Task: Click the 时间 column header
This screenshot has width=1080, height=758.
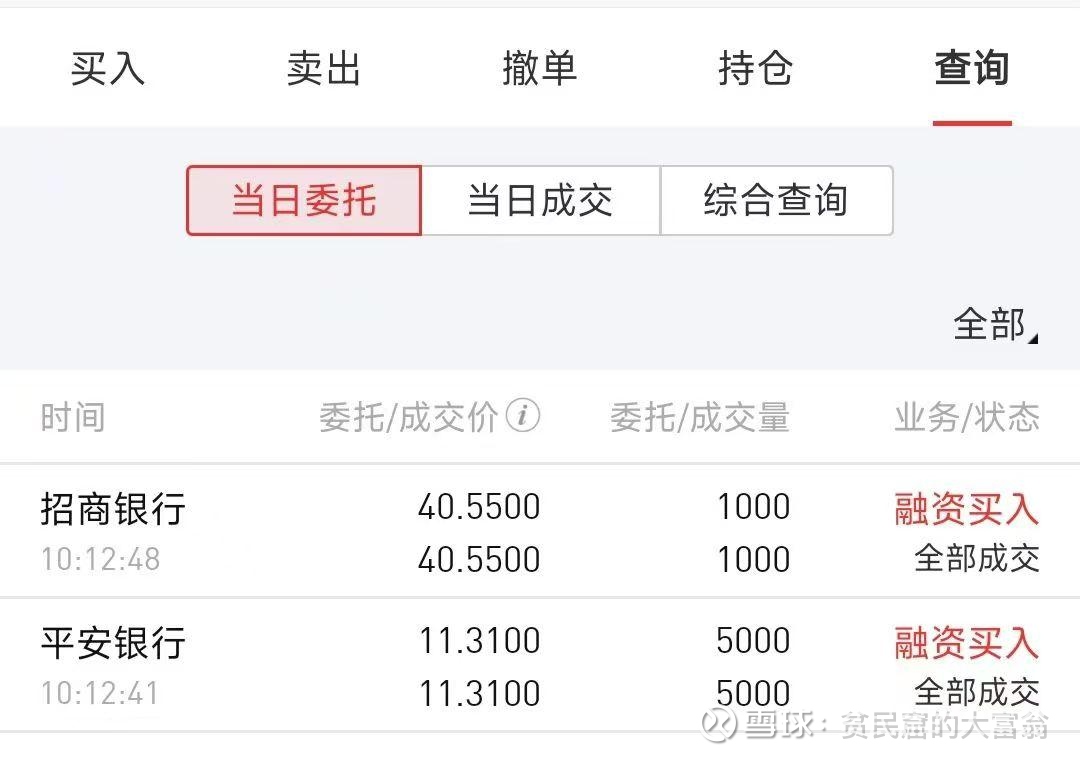Action: tap(72, 417)
